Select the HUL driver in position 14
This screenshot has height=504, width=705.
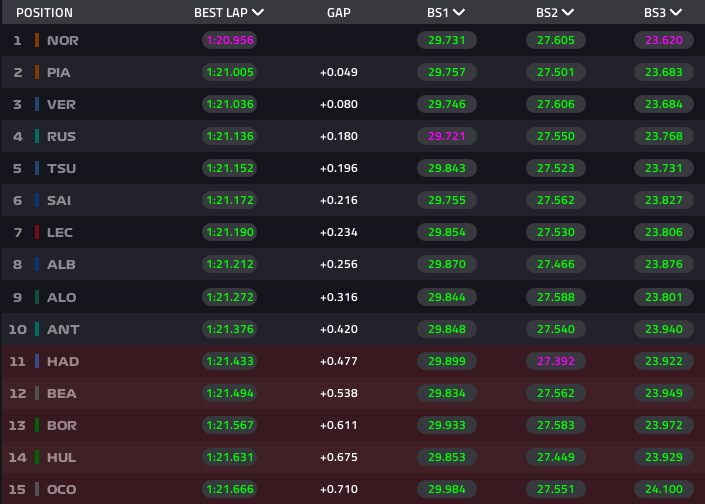pos(61,457)
